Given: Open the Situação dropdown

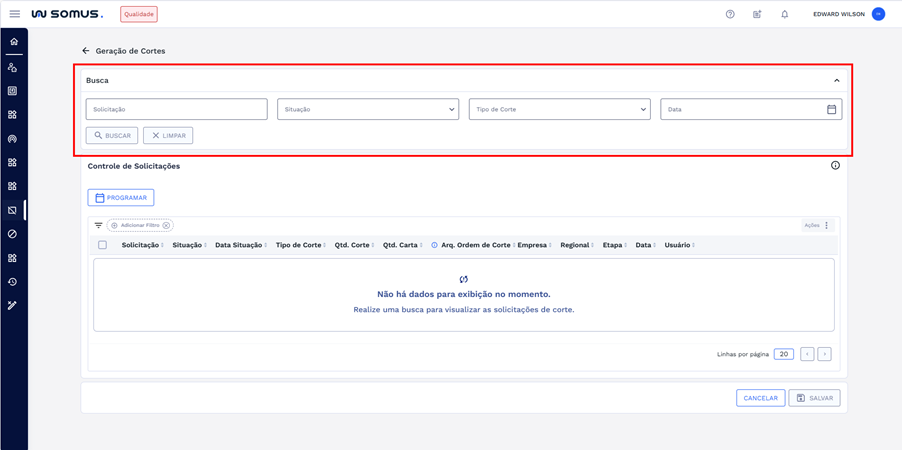Looking at the screenshot, I should [x=367, y=109].
